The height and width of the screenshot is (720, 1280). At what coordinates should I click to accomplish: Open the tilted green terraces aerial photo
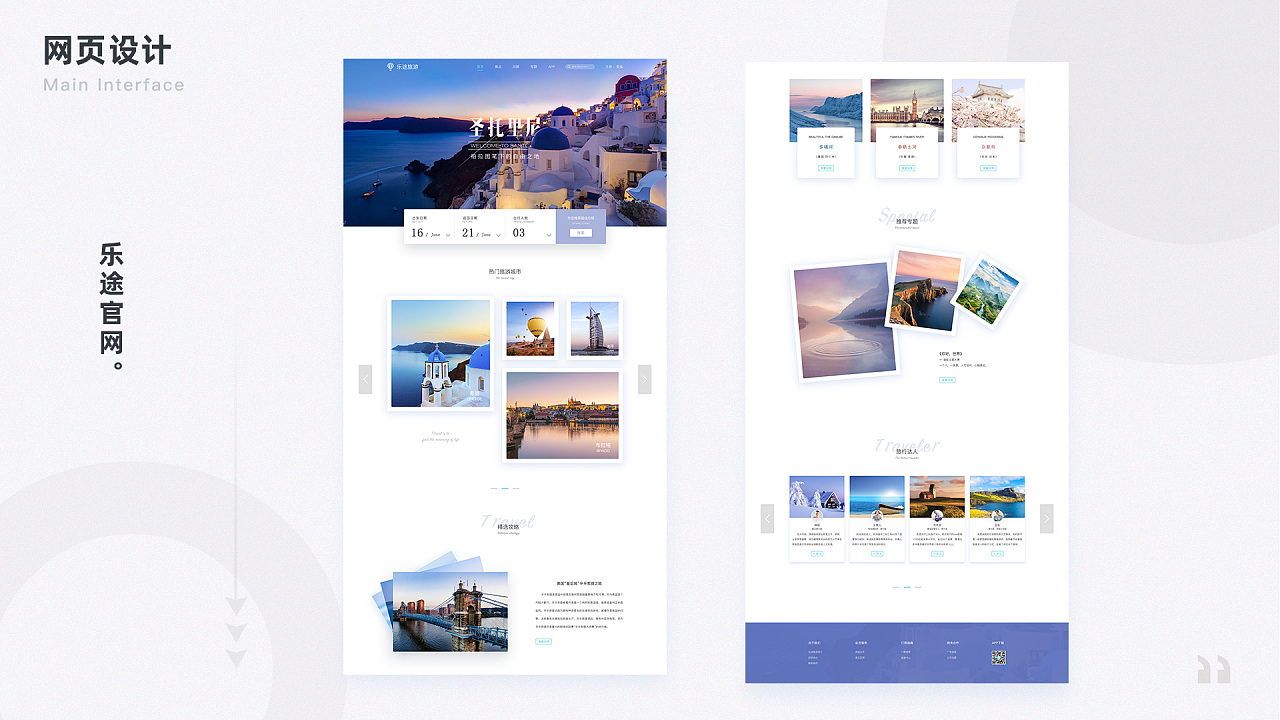click(986, 293)
